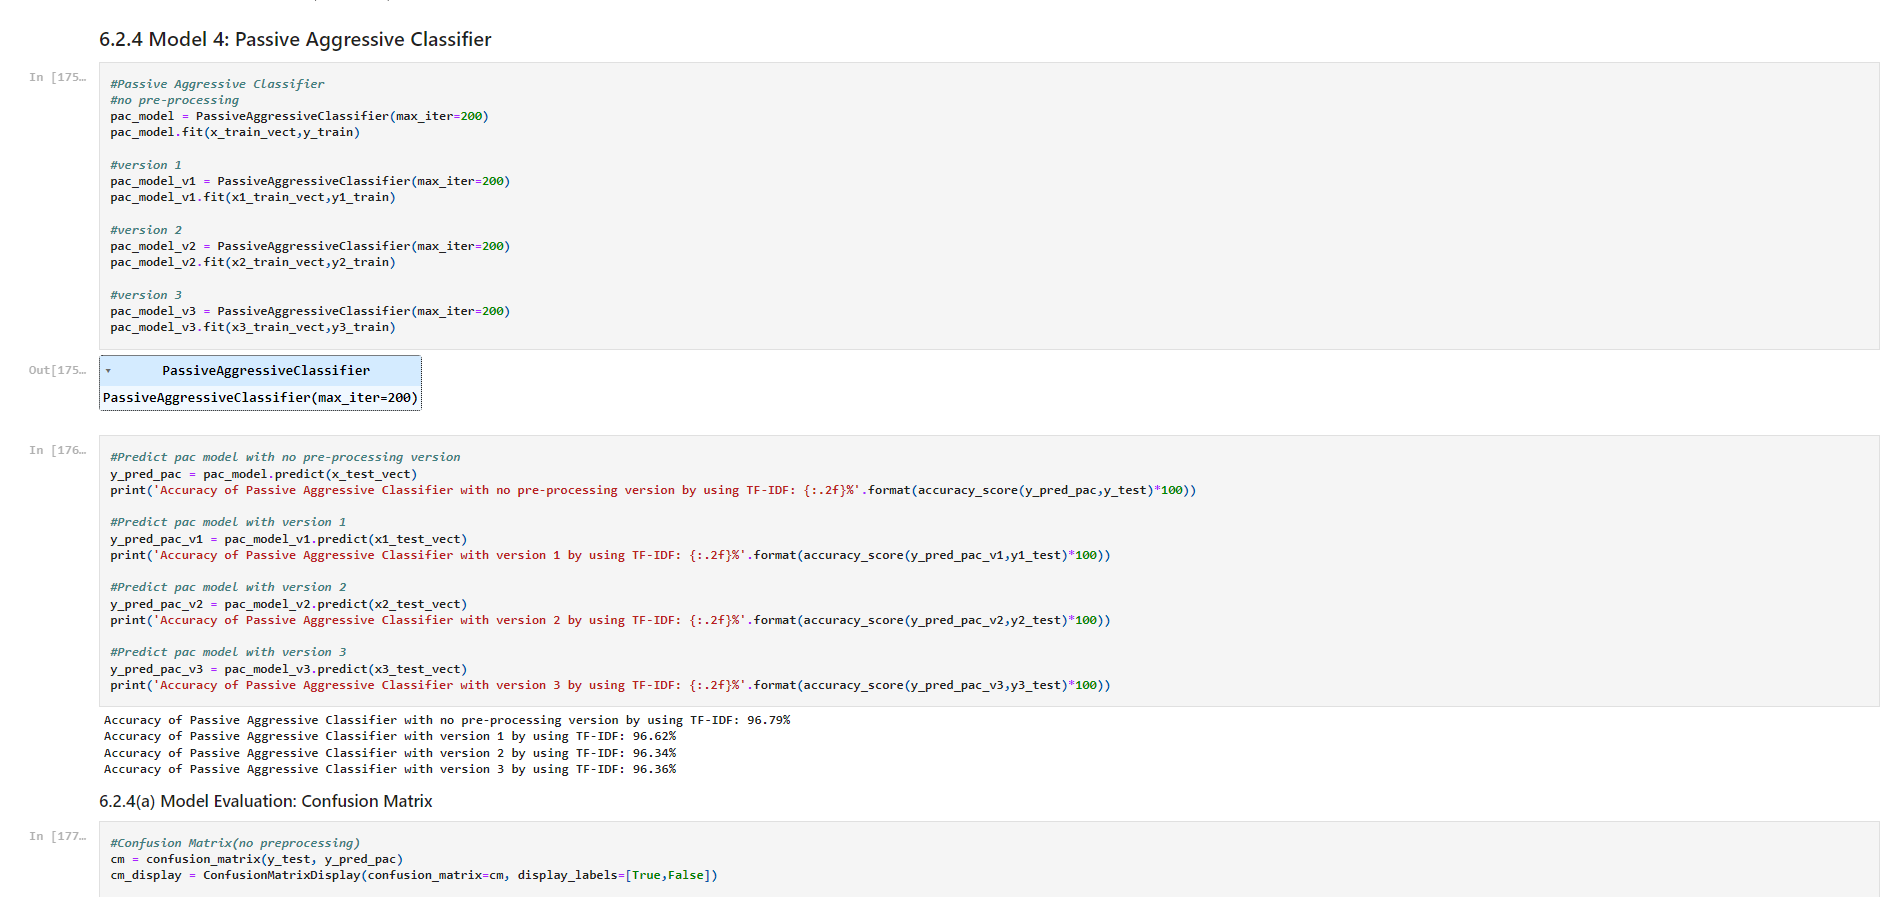
Task: Place cursor on cm = confusion_matrix line
Action: [x=257, y=859]
